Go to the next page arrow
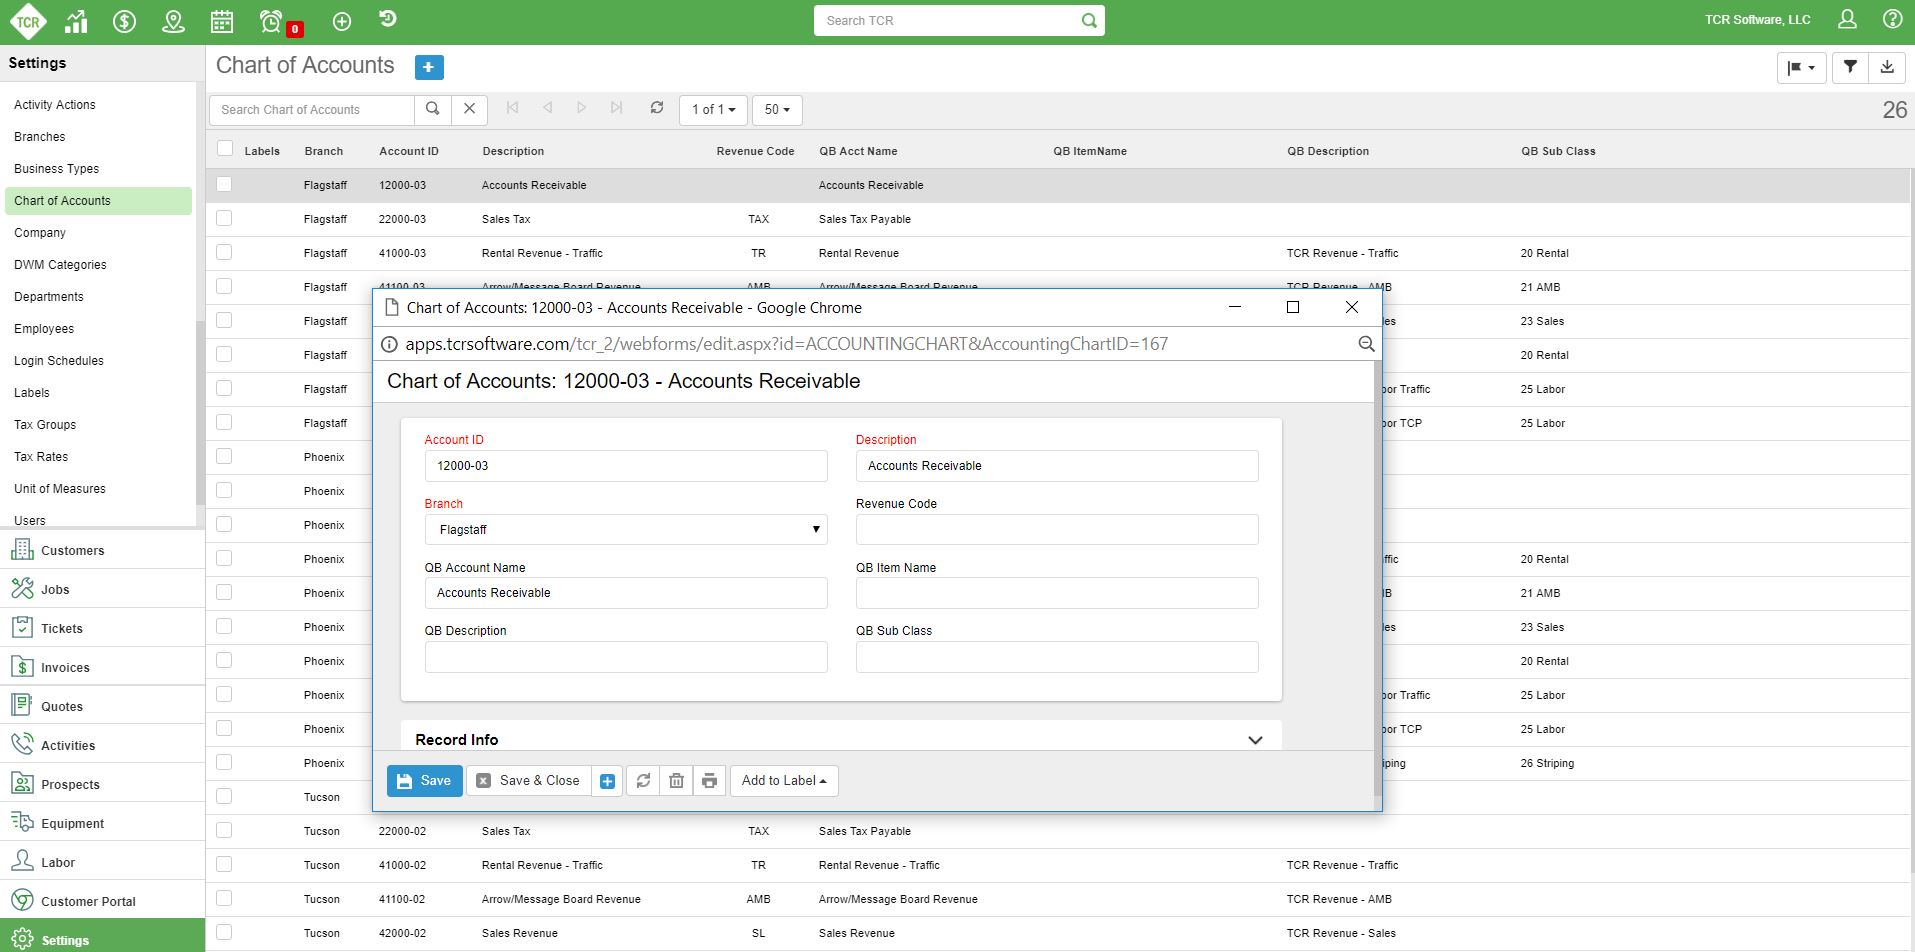The image size is (1915, 952). tap(581, 108)
